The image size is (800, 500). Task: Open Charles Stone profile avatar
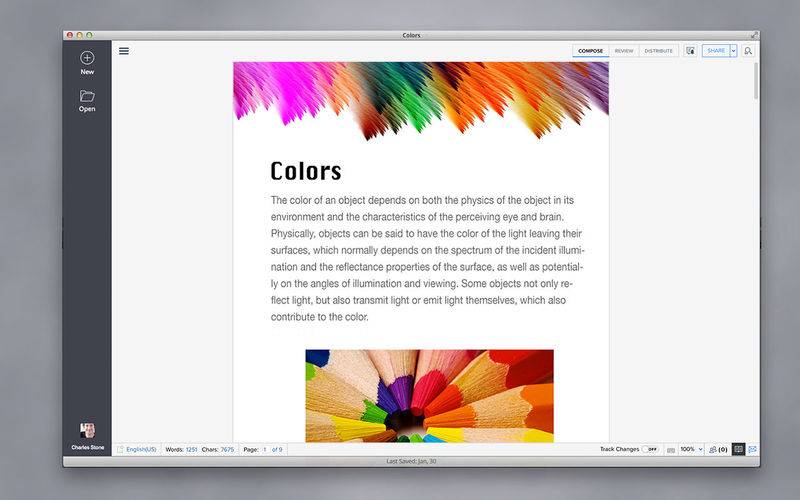click(x=88, y=430)
